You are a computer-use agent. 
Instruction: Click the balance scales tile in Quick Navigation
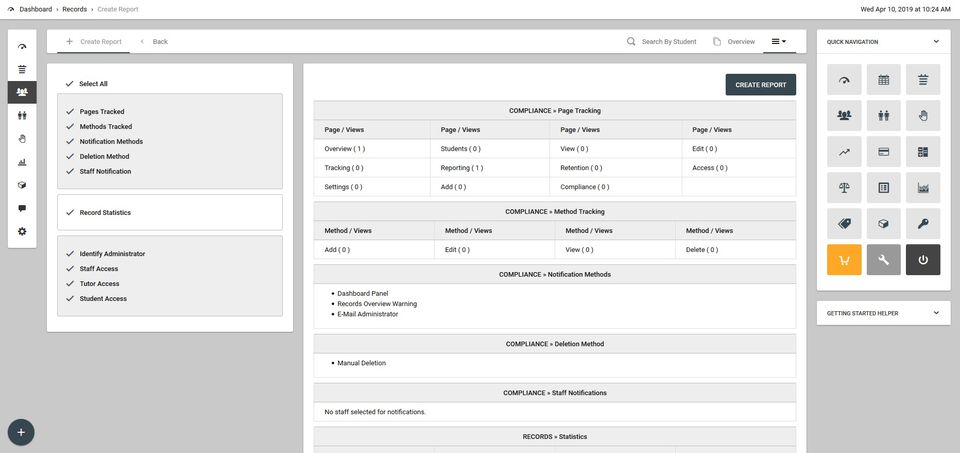(x=844, y=188)
